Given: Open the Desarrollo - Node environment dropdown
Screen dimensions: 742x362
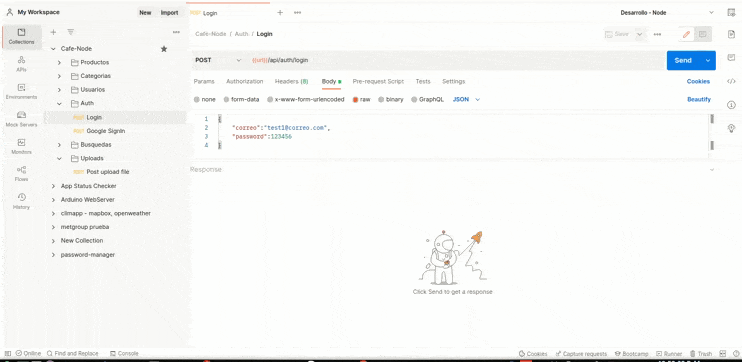Looking at the screenshot, I should pyautogui.click(x=667, y=13).
